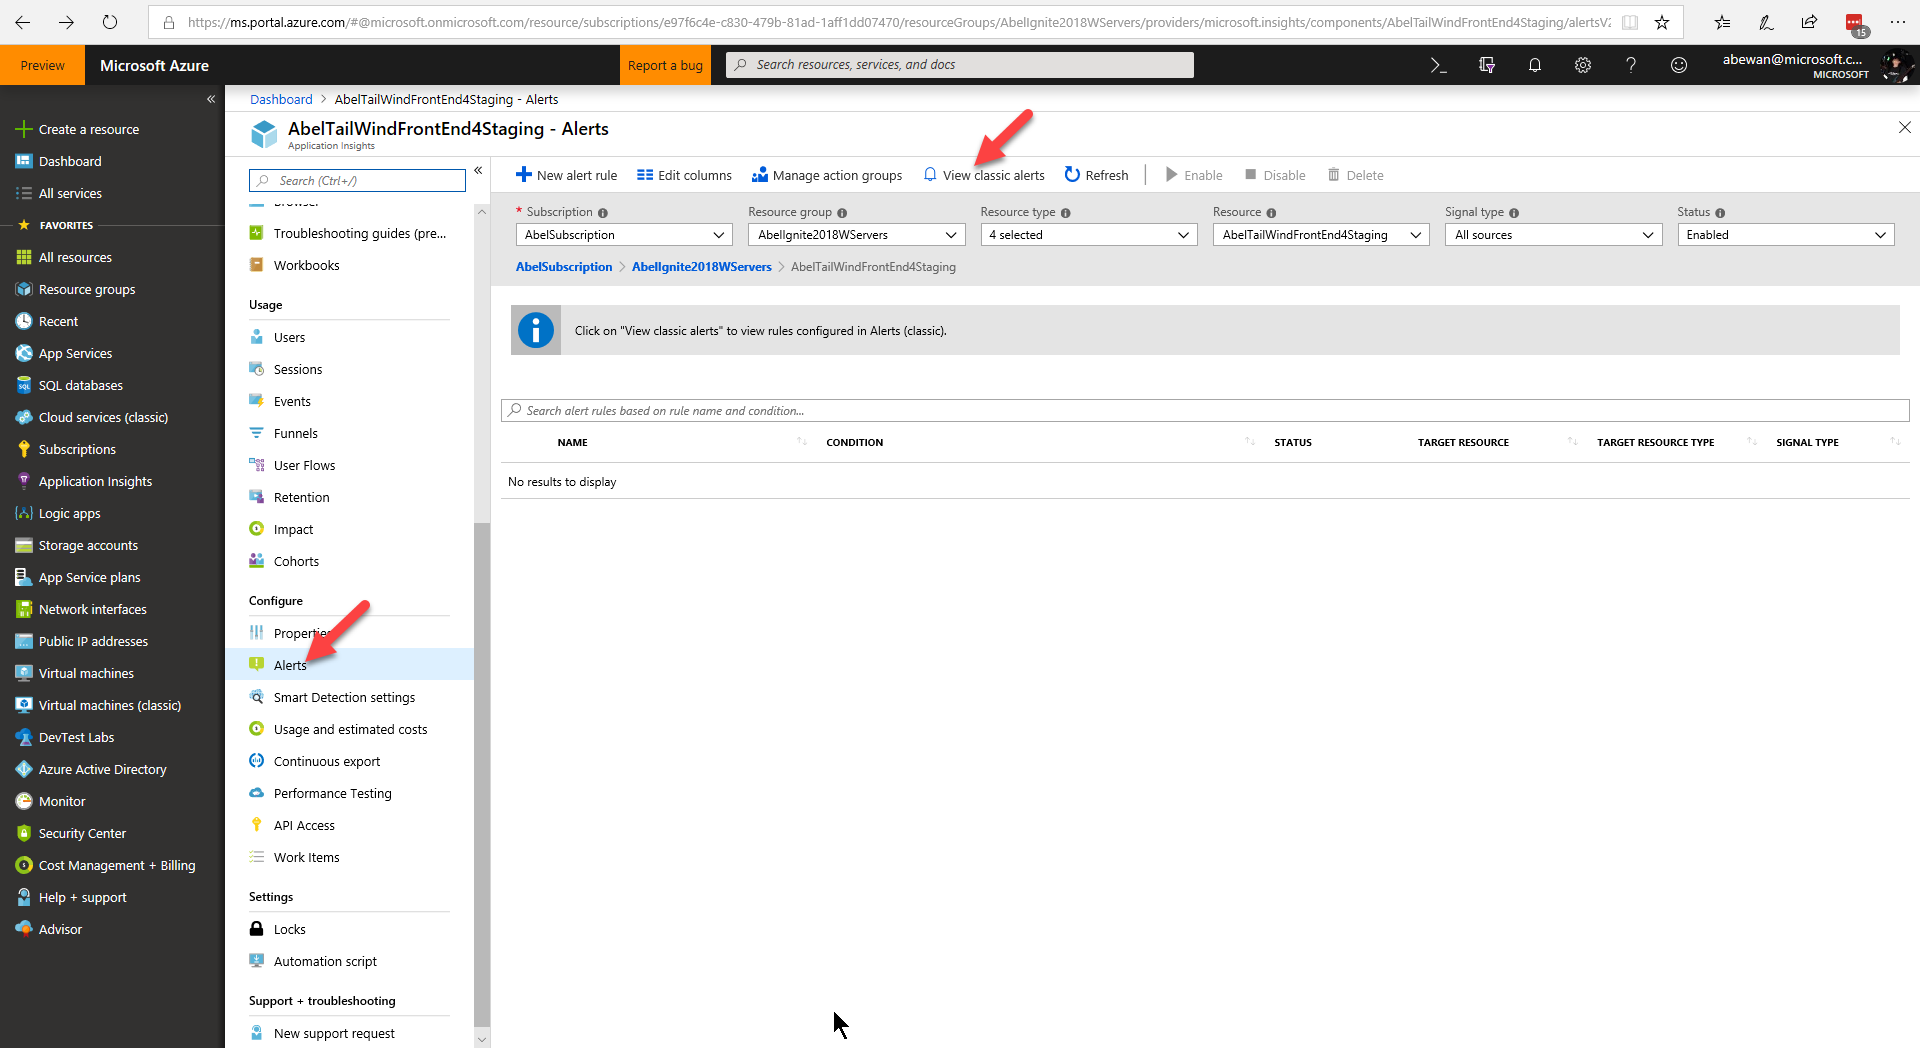
Task: Click the Resource group info icon
Action: pyautogui.click(x=842, y=213)
